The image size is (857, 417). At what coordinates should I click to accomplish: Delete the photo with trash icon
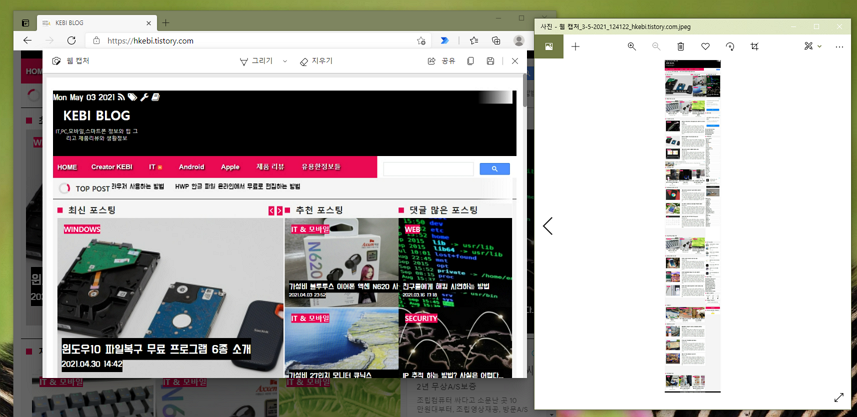pos(680,46)
